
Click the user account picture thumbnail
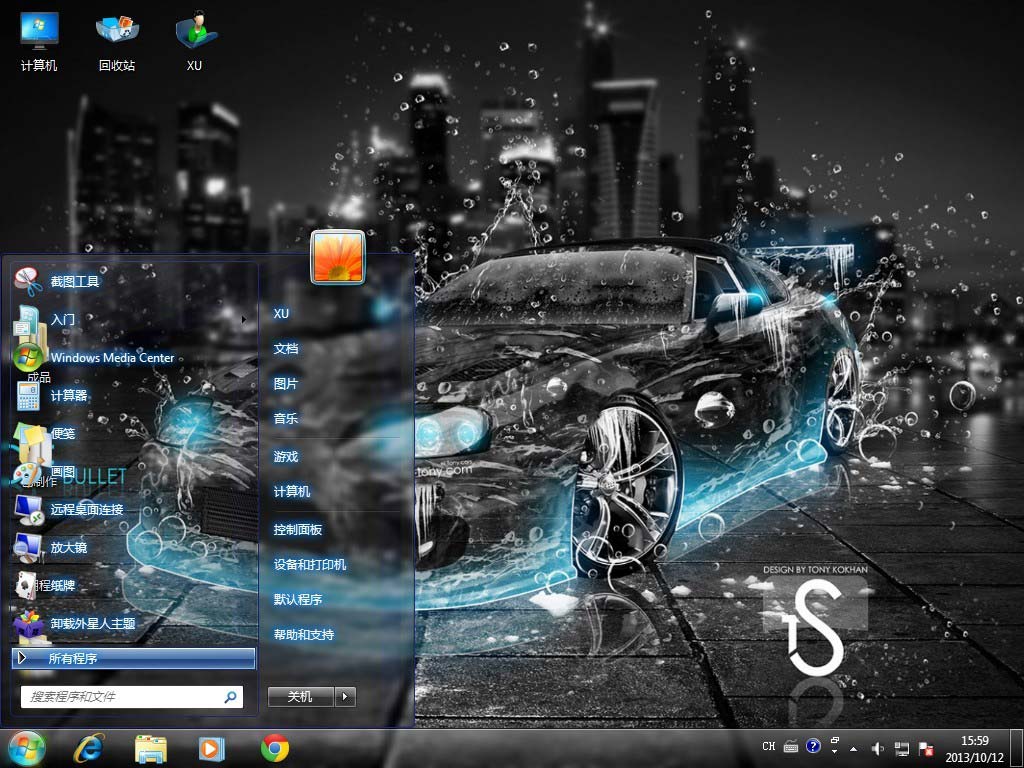point(338,257)
